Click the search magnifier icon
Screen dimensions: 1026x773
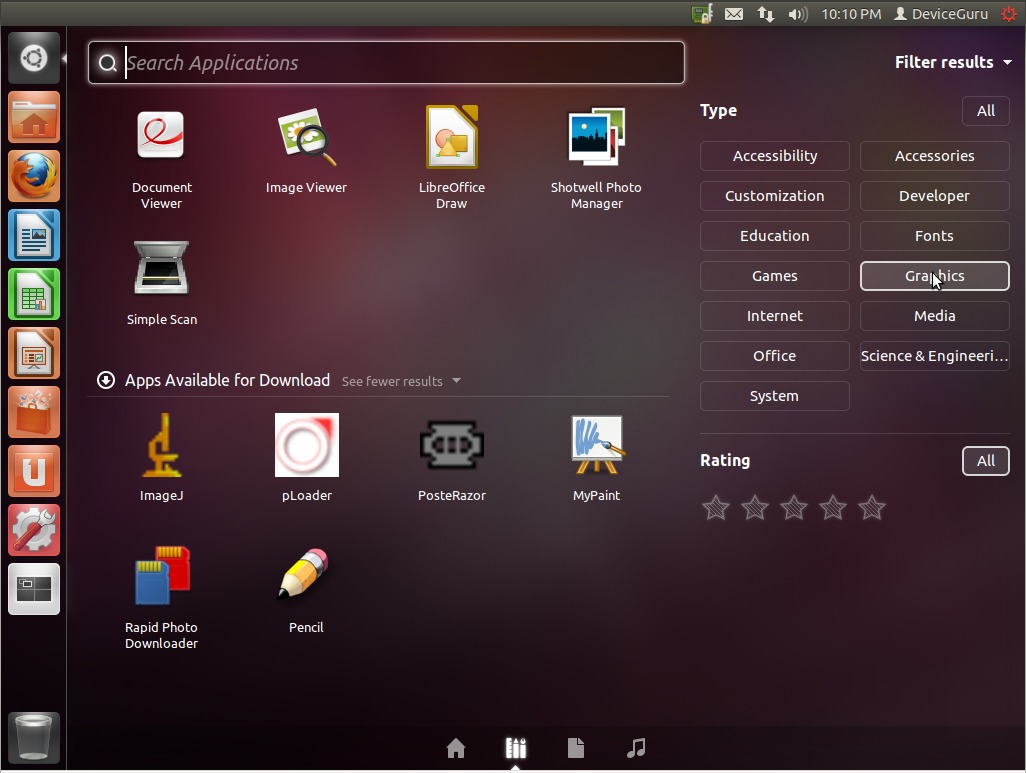(107, 63)
